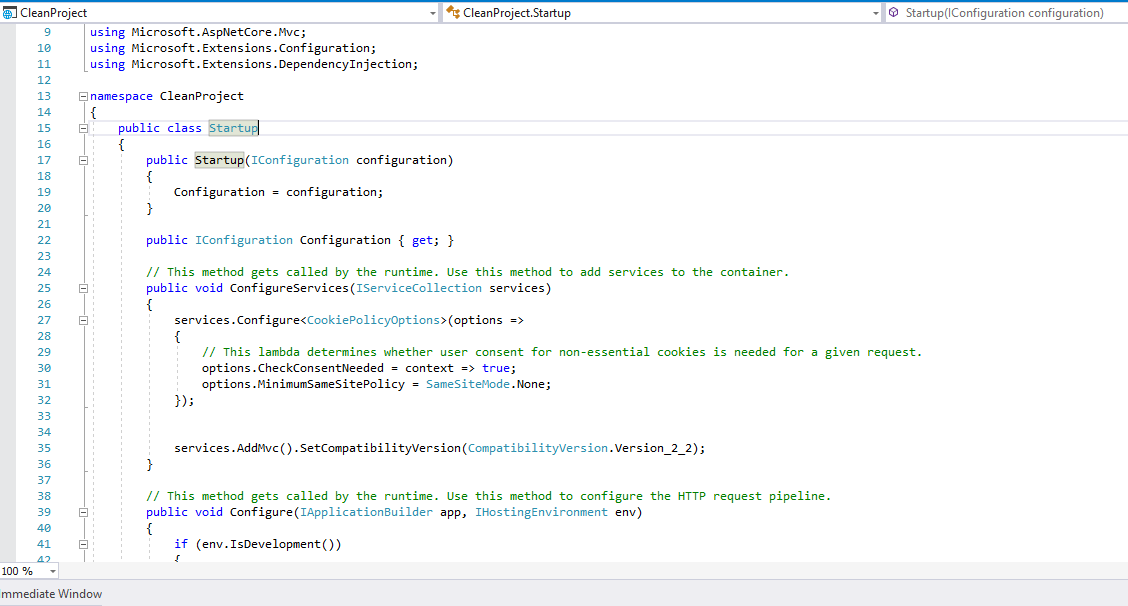Click the HTTP request pipeline comment on line 38
1128x606 pixels.
click(x=488, y=496)
